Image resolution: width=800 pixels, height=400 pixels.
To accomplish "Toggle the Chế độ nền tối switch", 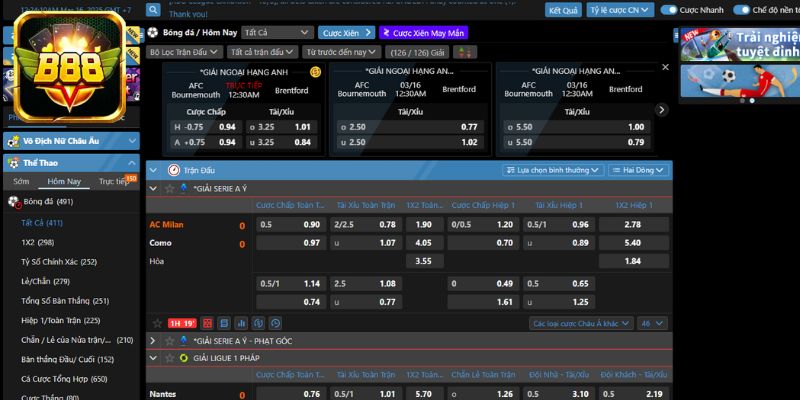I will 741,10.
